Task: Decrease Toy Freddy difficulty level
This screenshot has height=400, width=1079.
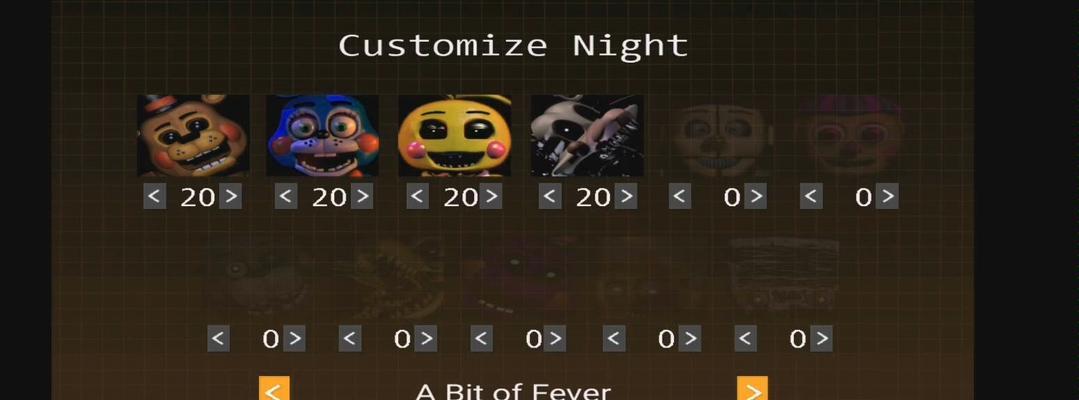Action: (x=154, y=197)
